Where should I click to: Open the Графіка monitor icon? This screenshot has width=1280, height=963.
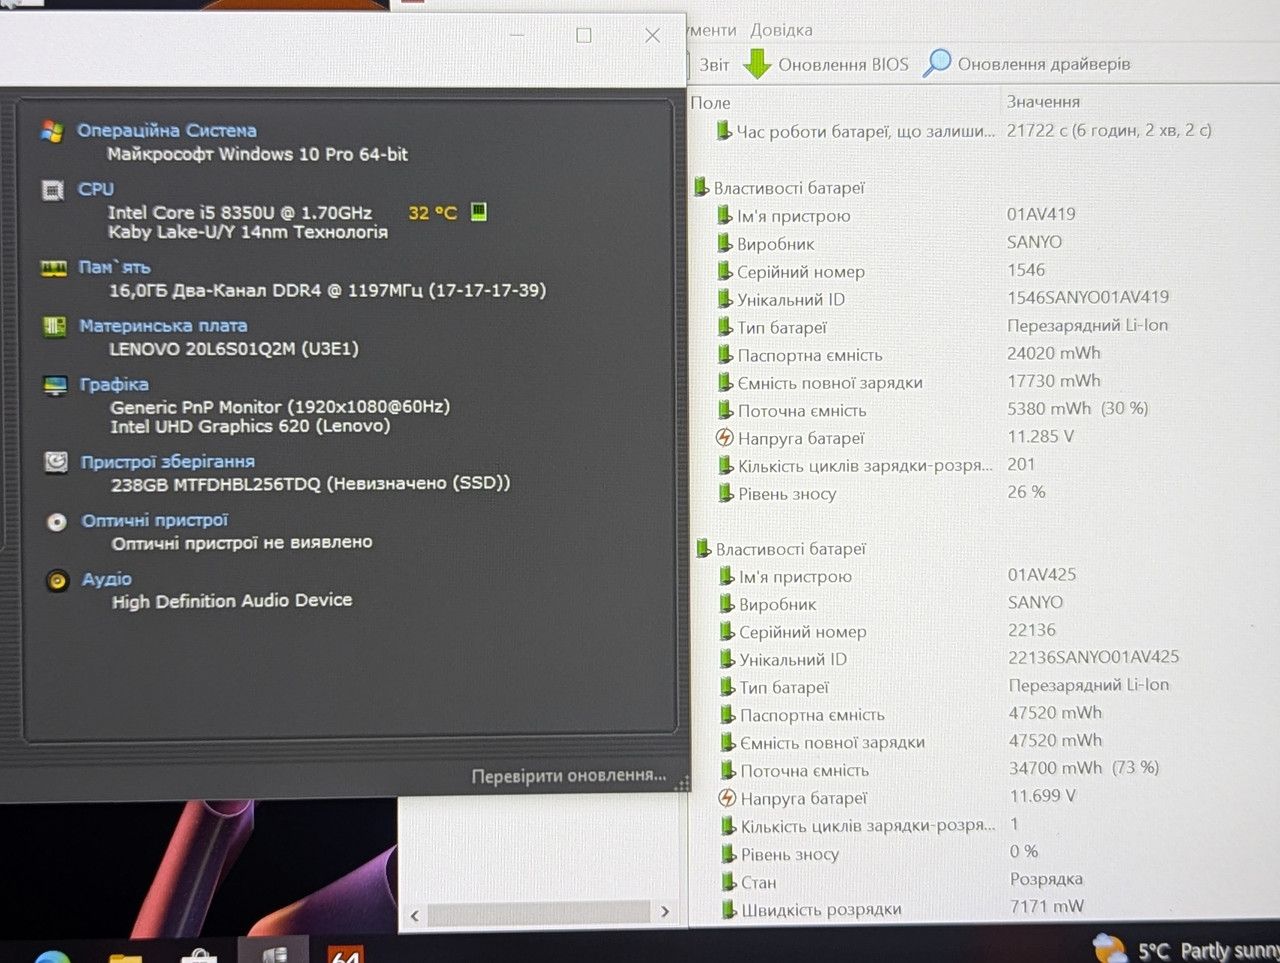56,386
